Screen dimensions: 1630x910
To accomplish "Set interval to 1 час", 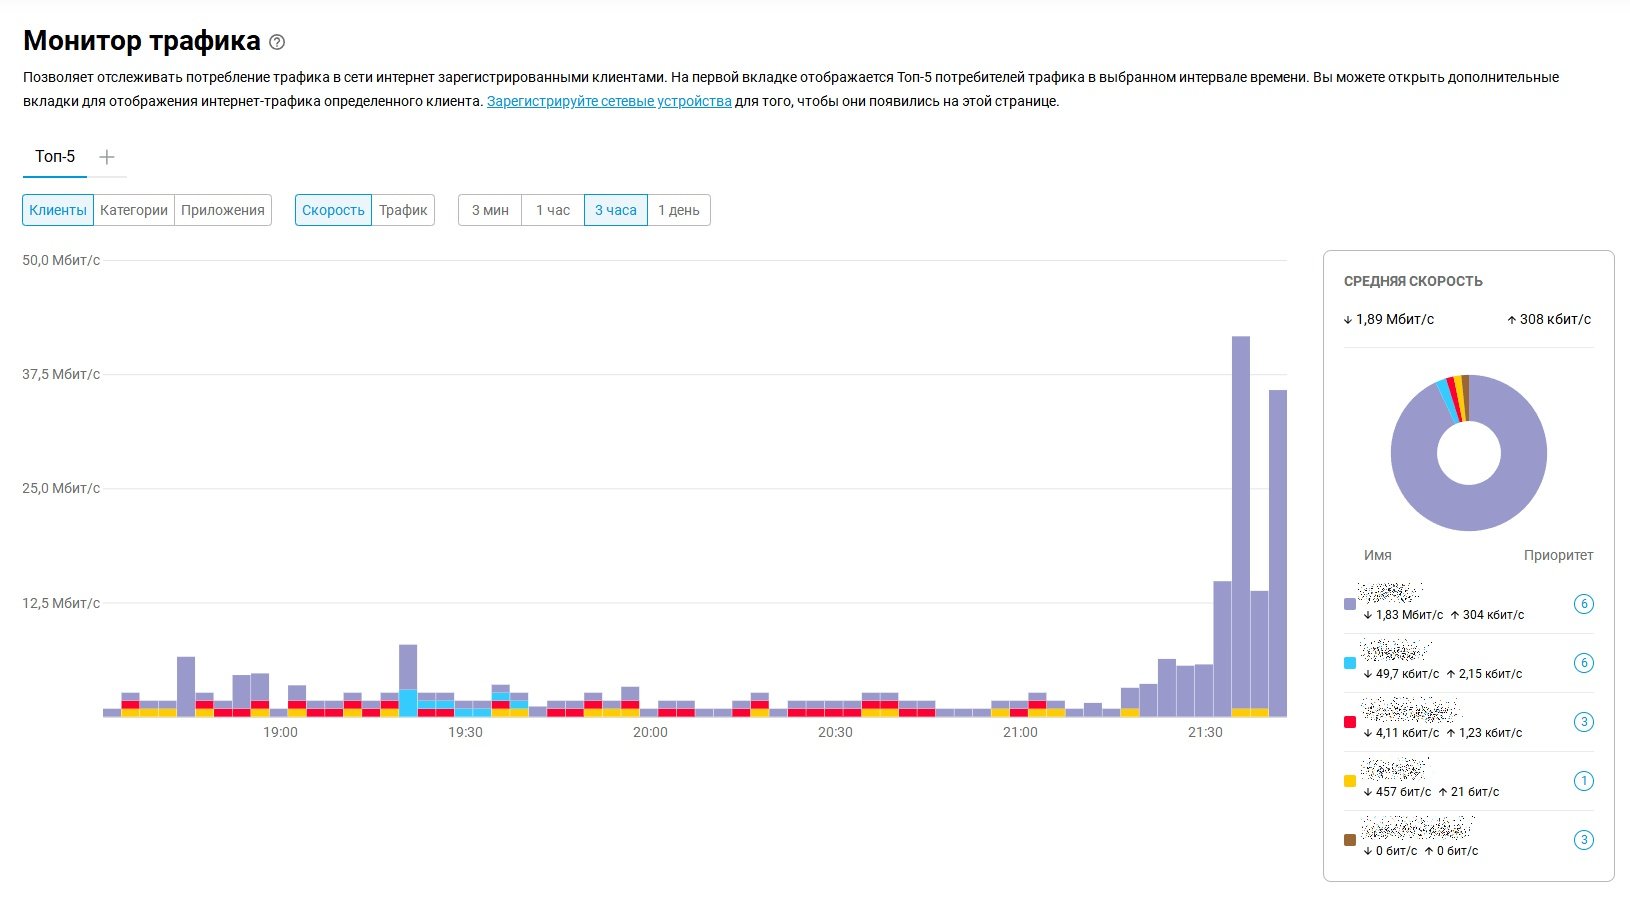I will click(553, 210).
